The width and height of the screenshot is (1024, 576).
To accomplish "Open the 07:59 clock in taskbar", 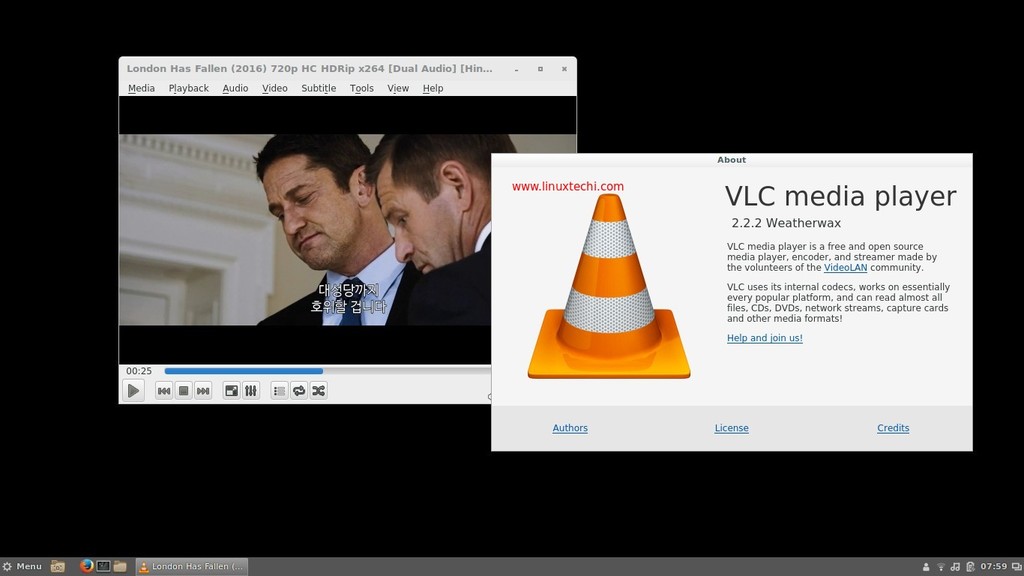I will (x=993, y=566).
